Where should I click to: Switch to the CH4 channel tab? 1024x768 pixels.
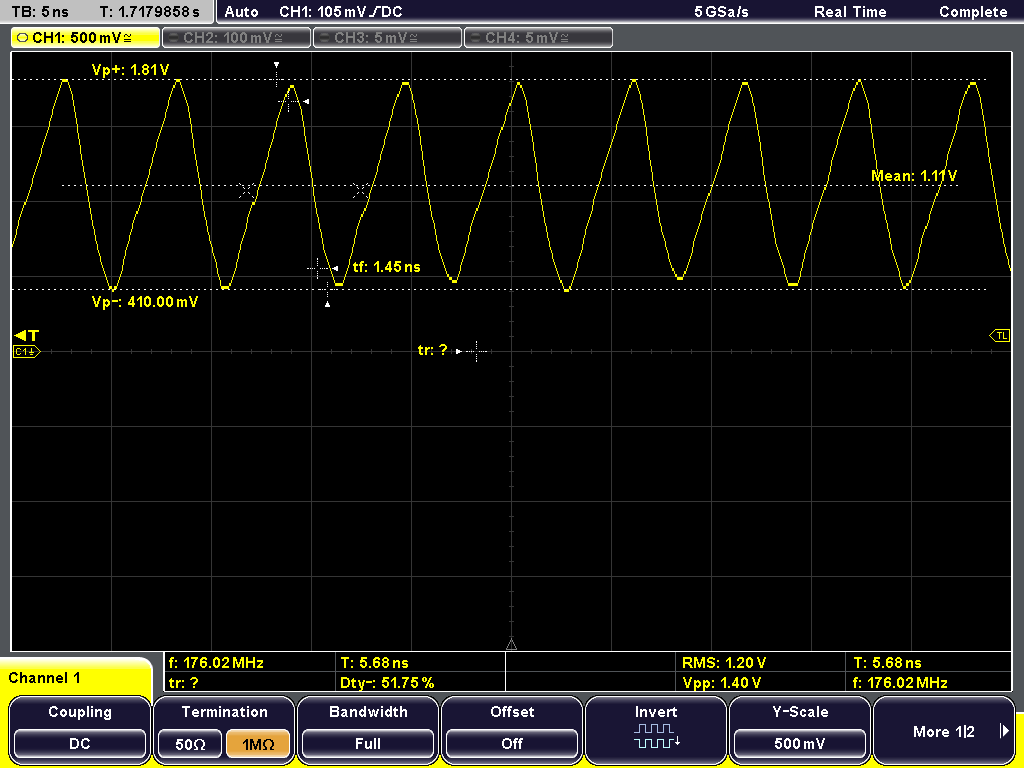[x=538, y=37]
